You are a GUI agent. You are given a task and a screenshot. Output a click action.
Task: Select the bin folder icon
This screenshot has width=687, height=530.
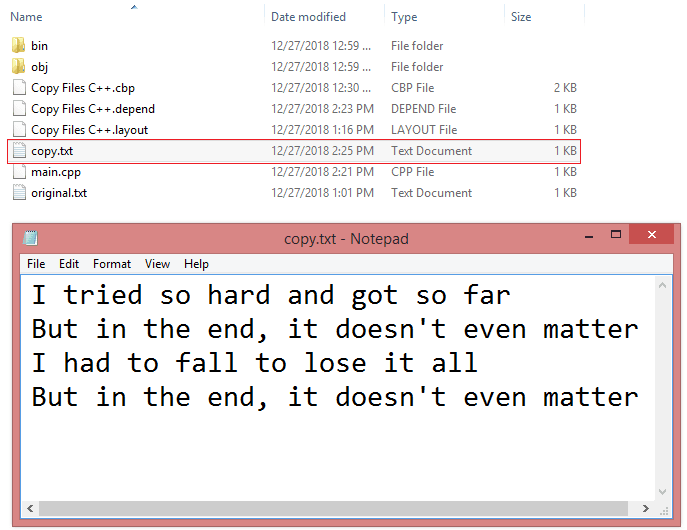18,46
